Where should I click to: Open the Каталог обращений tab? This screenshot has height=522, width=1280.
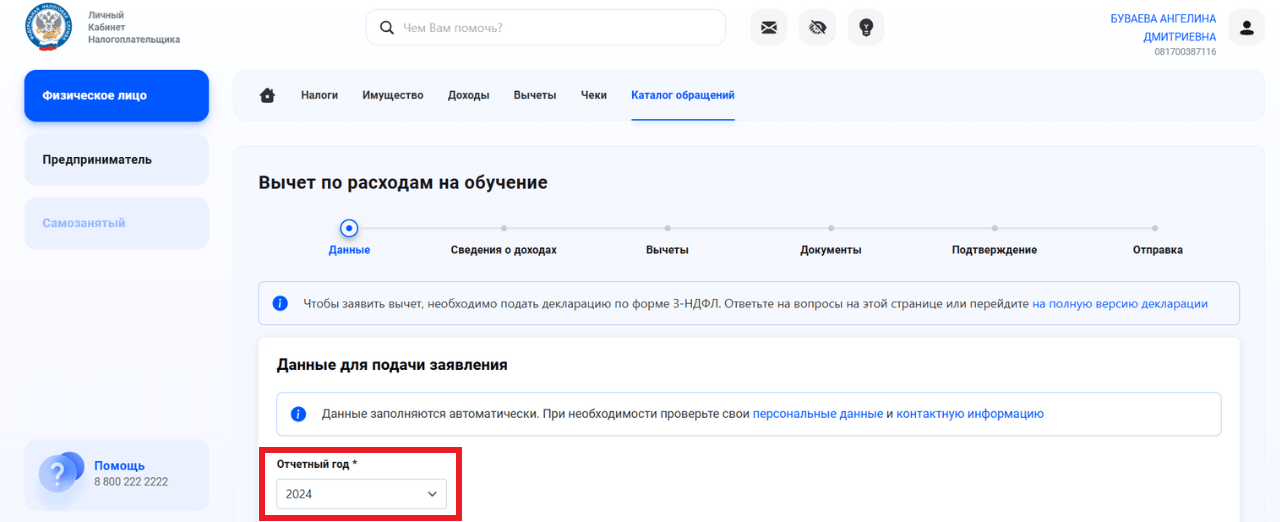(683, 95)
